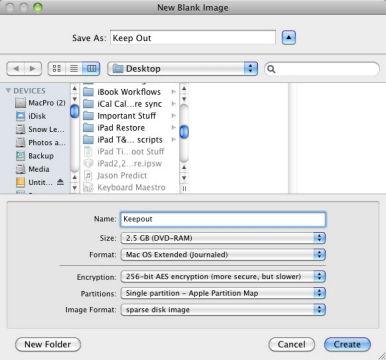386x360 pixels.
Task: Eject the Untit... volume
Action: point(60,182)
